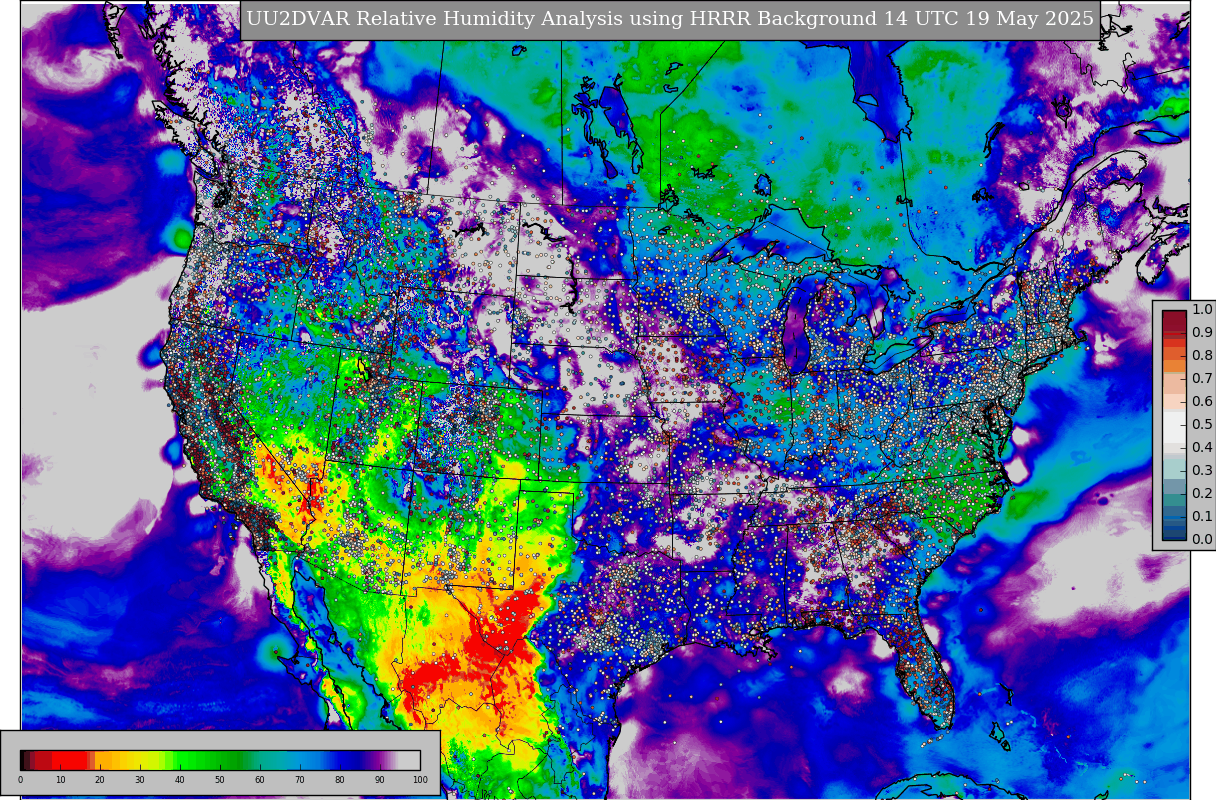The width and height of the screenshot is (1216, 800).
Task: Click the "50" tick label on the bottom colorbar
Action: (220, 780)
